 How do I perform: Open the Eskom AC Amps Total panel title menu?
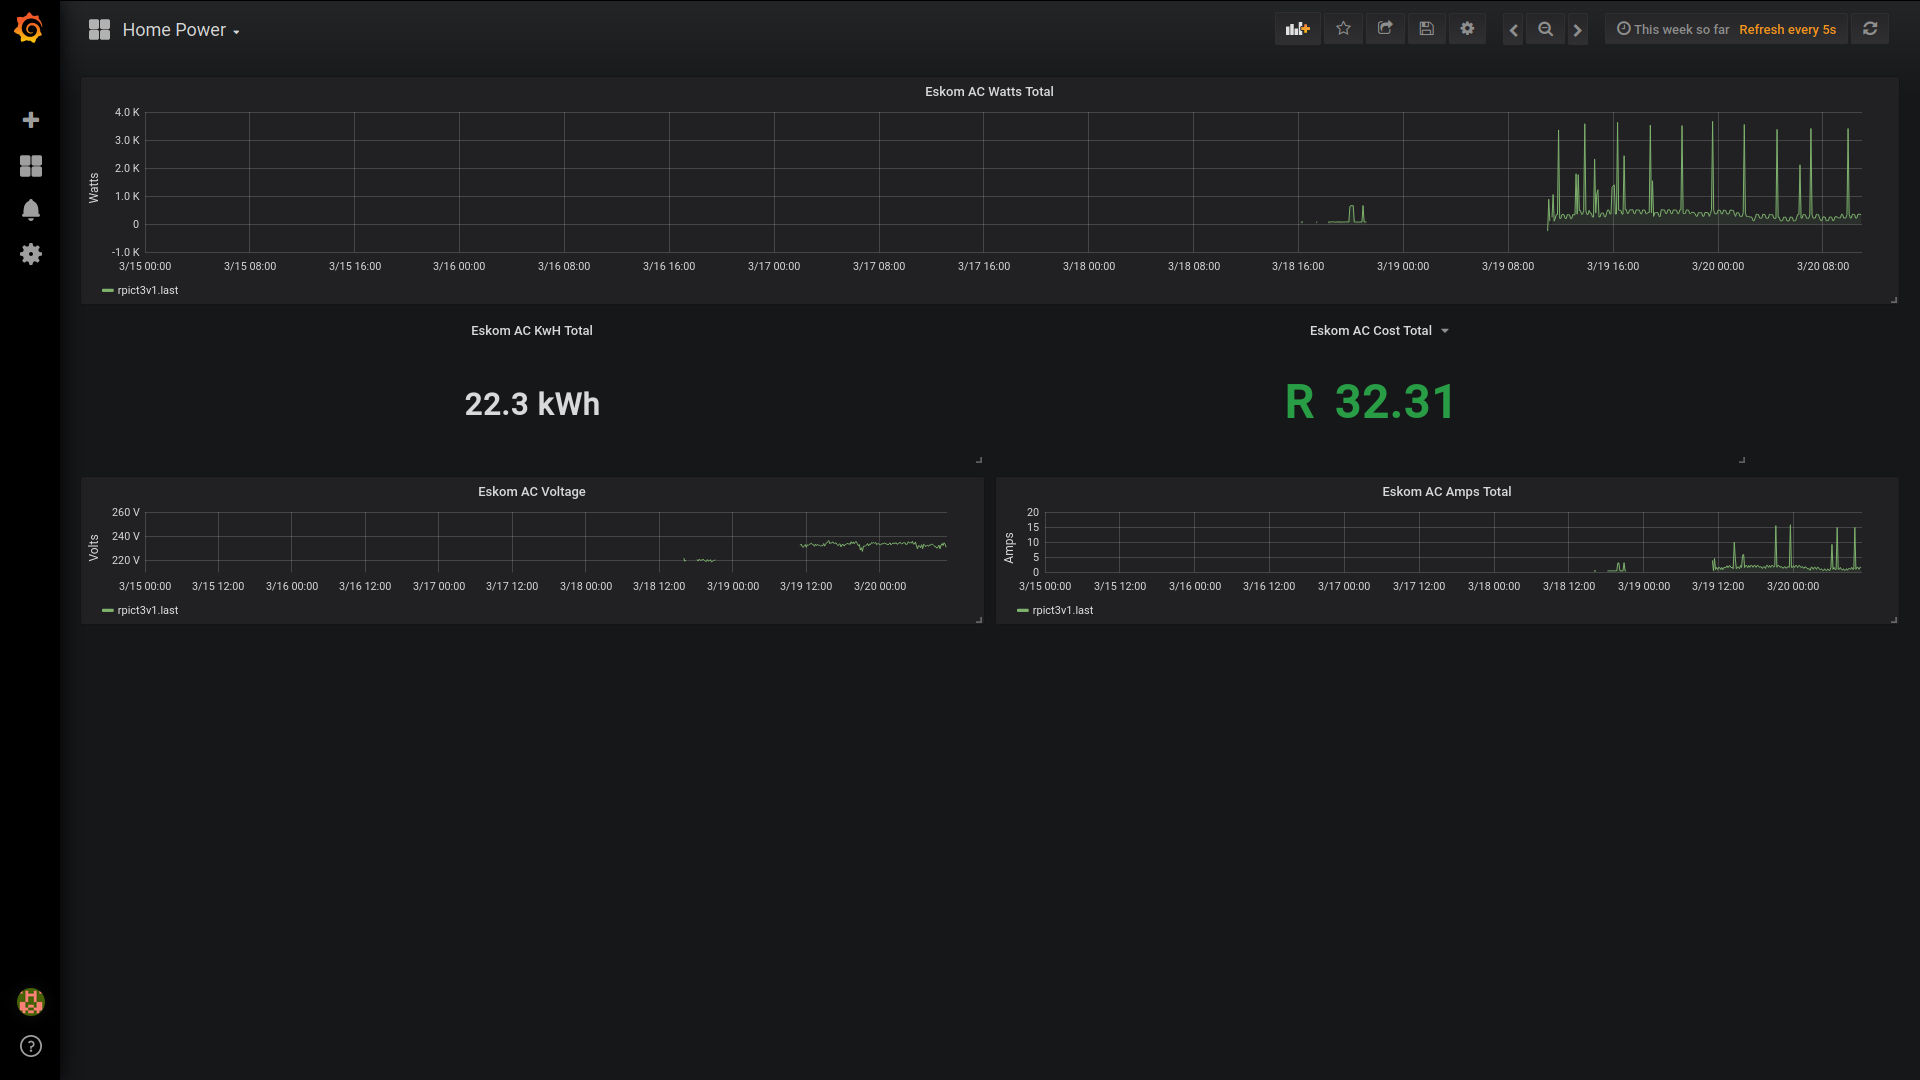point(1446,491)
